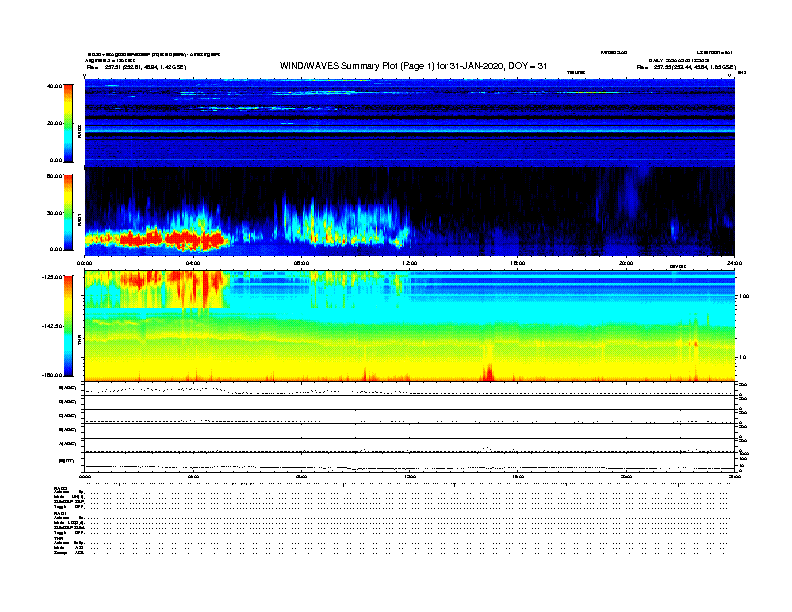The height and width of the screenshot is (612, 792).
Task: Click the WIND/WAVES Summary Plot title
Action: (x=413, y=66)
